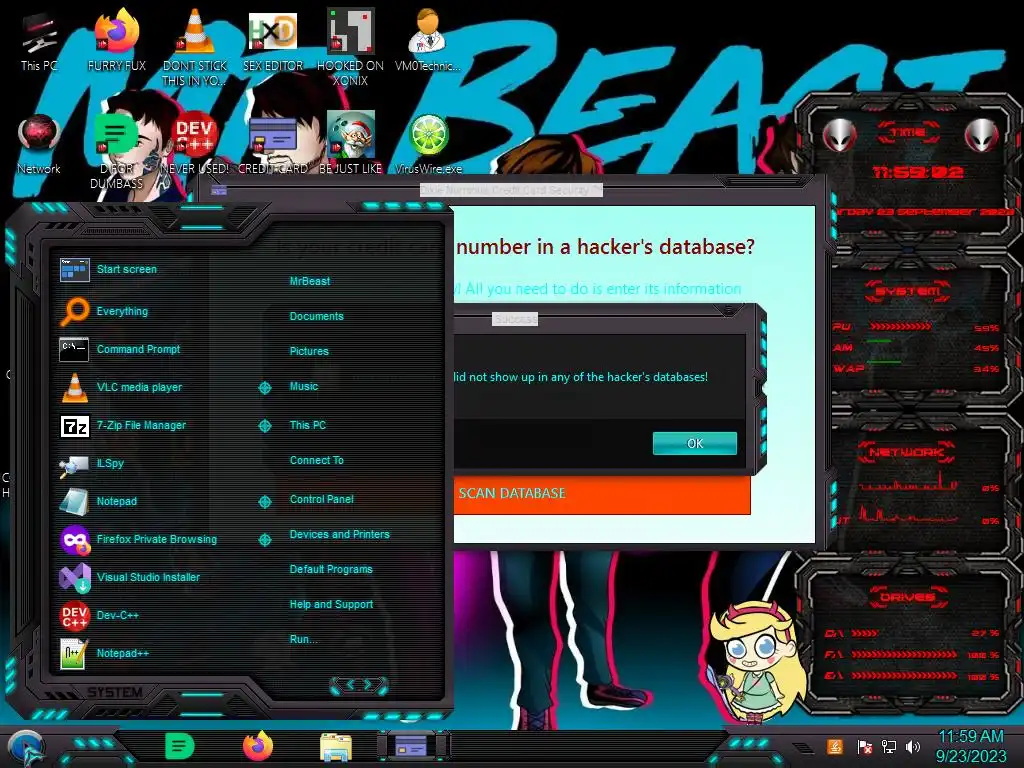
Task: Click the left alien head on the TIME gadget
Action: [x=840, y=136]
